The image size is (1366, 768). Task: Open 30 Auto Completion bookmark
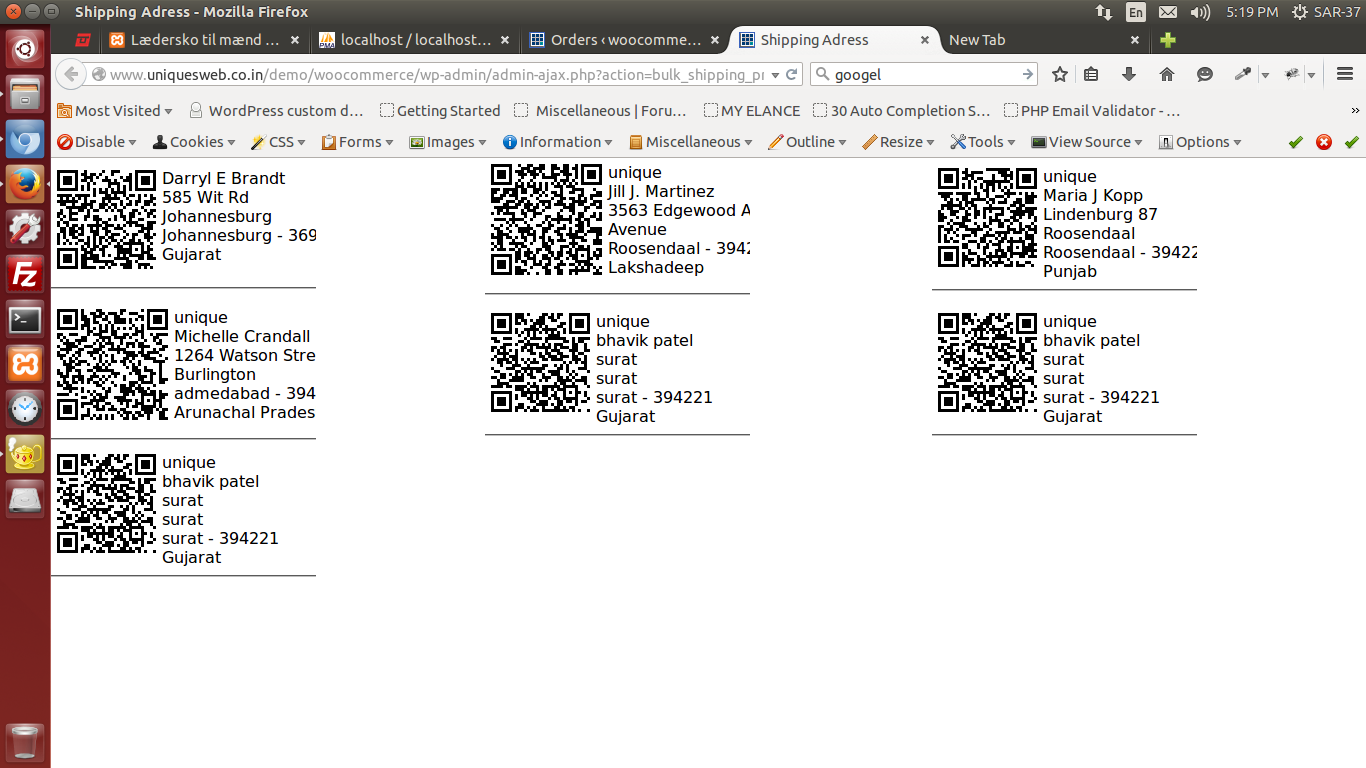902,111
